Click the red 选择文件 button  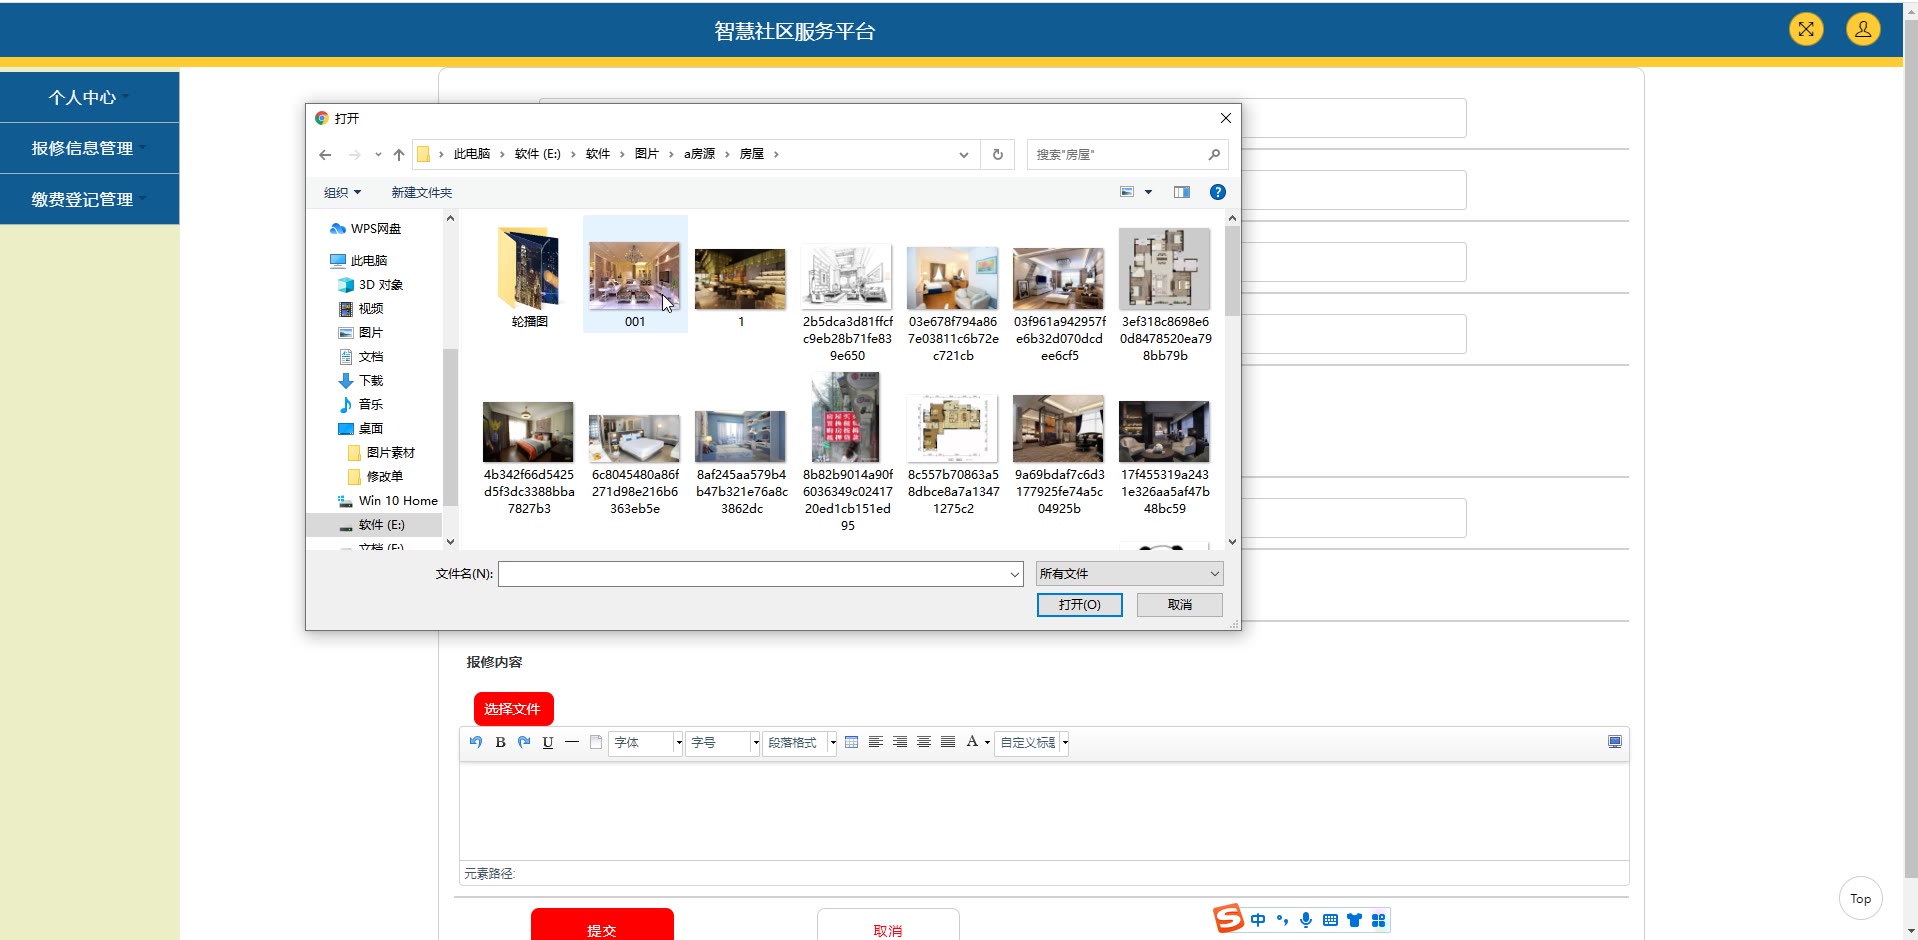pos(513,709)
